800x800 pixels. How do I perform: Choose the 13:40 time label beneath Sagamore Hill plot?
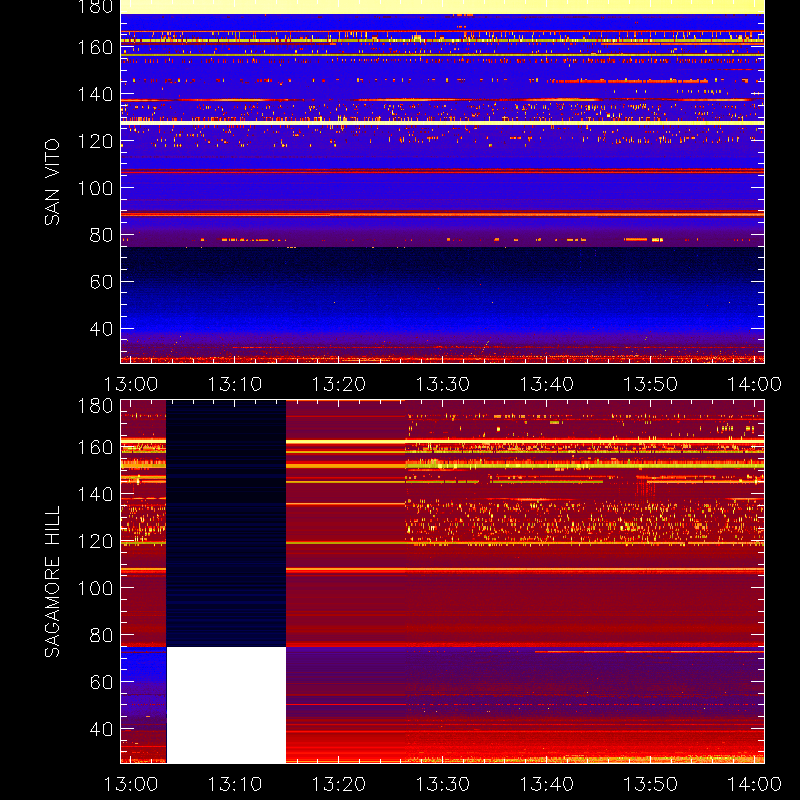point(547,784)
